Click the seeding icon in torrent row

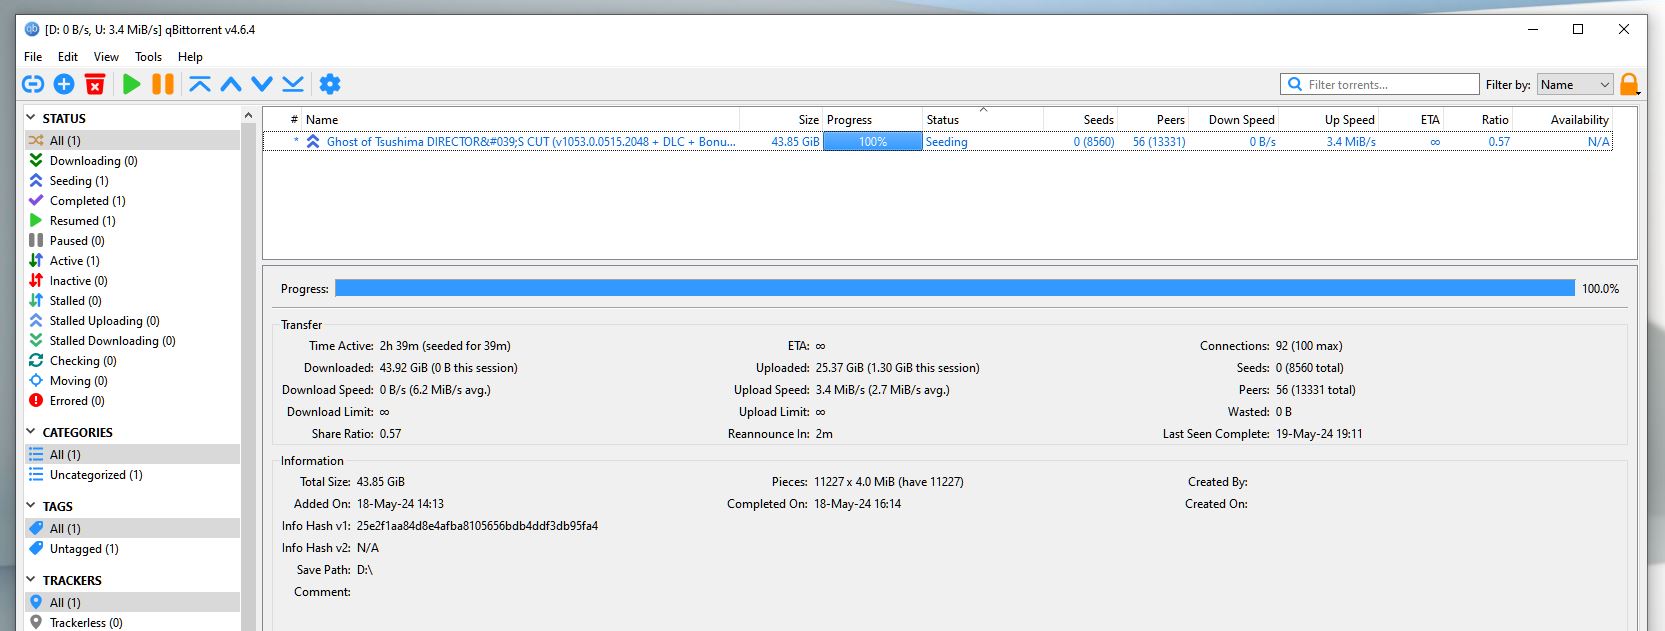point(313,142)
